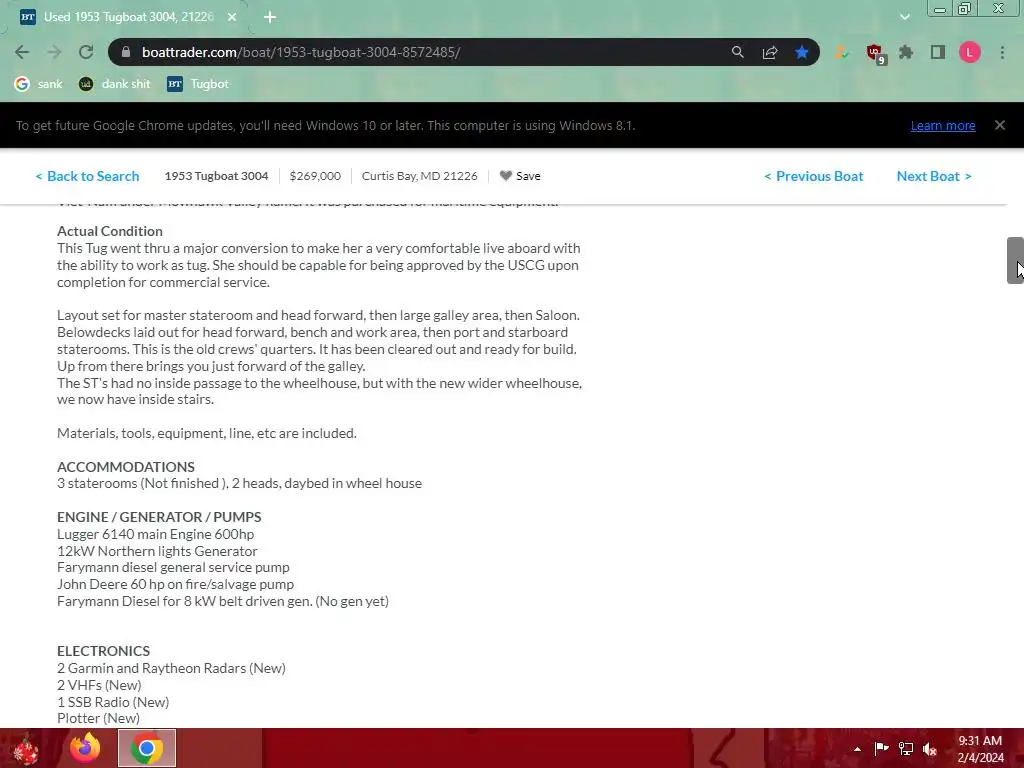Click the page vertical scrollbar thumb
1024x768 pixels.
coord(1015,260)
